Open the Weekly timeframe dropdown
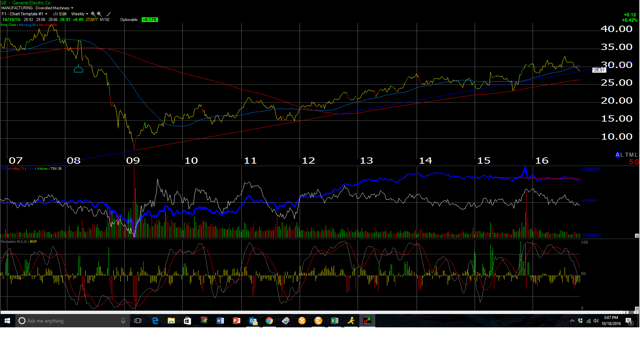 tap(79, 14)
